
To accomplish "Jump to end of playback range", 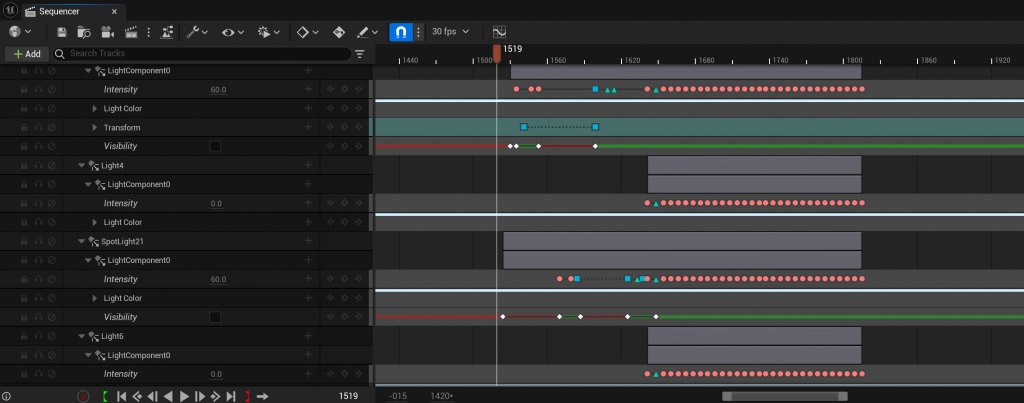I will (x=231, y=396).
